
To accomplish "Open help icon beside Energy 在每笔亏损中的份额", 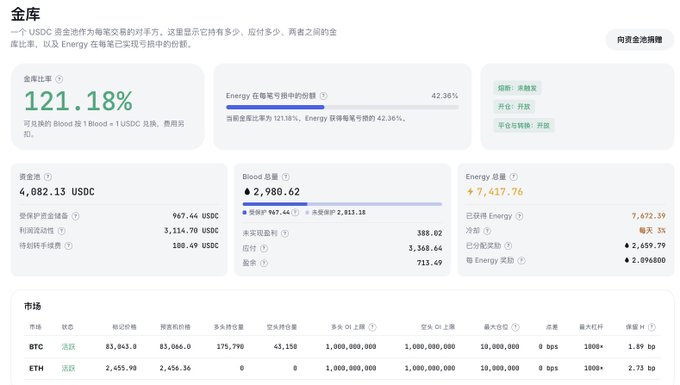I will (x=324, y=95).
